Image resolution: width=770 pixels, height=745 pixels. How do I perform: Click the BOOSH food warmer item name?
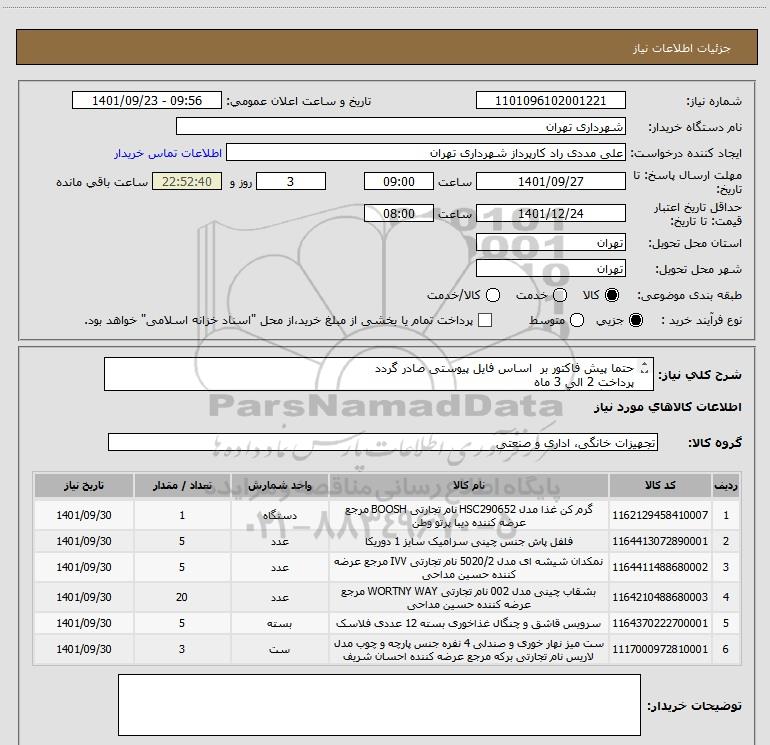coord(468,516)
